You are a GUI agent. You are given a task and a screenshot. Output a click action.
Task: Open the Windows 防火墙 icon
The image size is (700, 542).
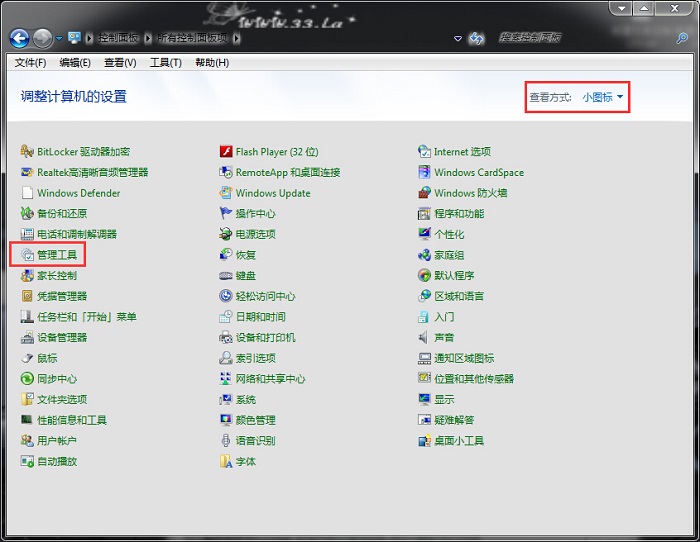tap(425, 193)
